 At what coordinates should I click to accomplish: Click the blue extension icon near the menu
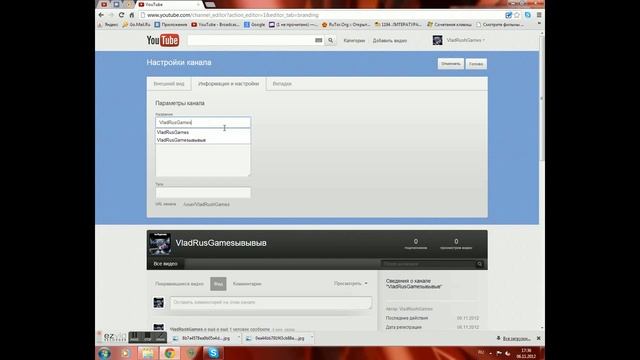pyautogui.click(x=528, y=15)
